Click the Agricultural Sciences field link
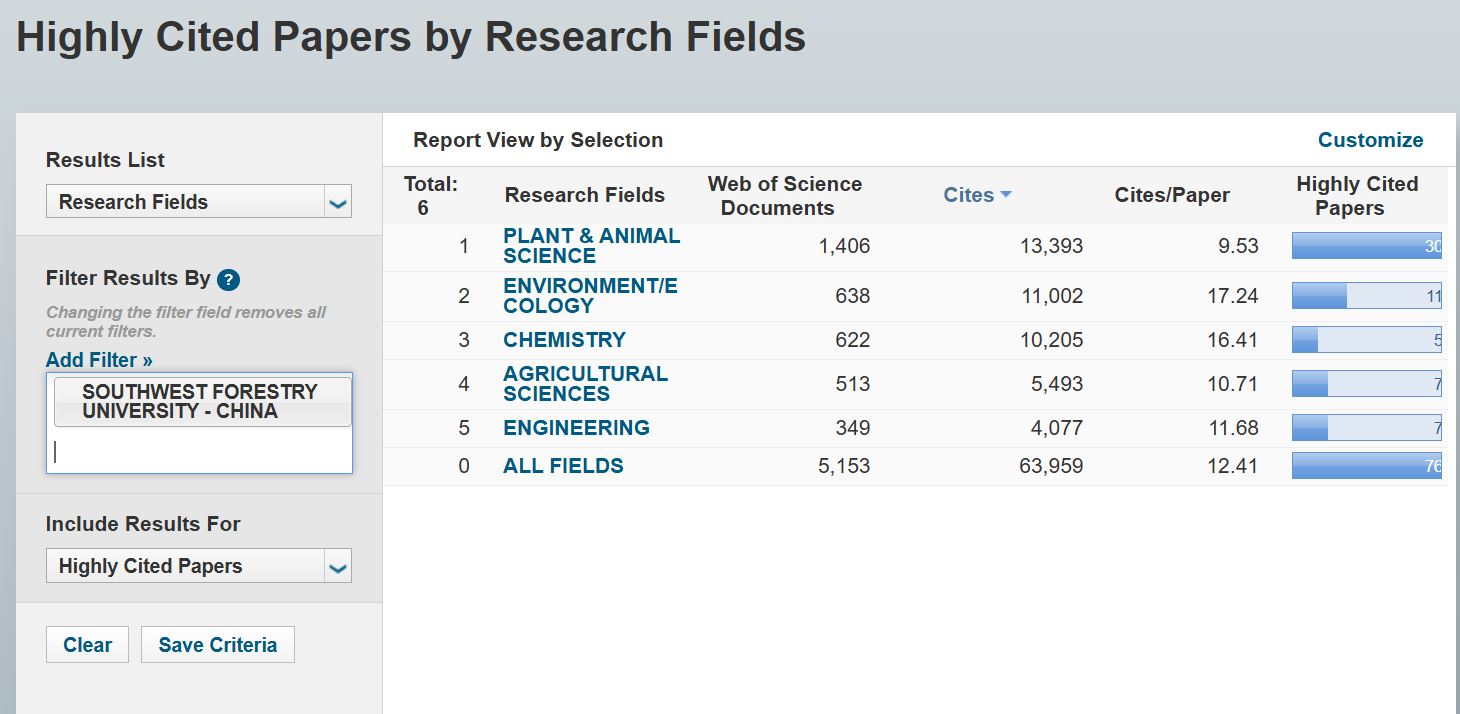Screen dimensions: 1460x714 click(x=585, y=384)
